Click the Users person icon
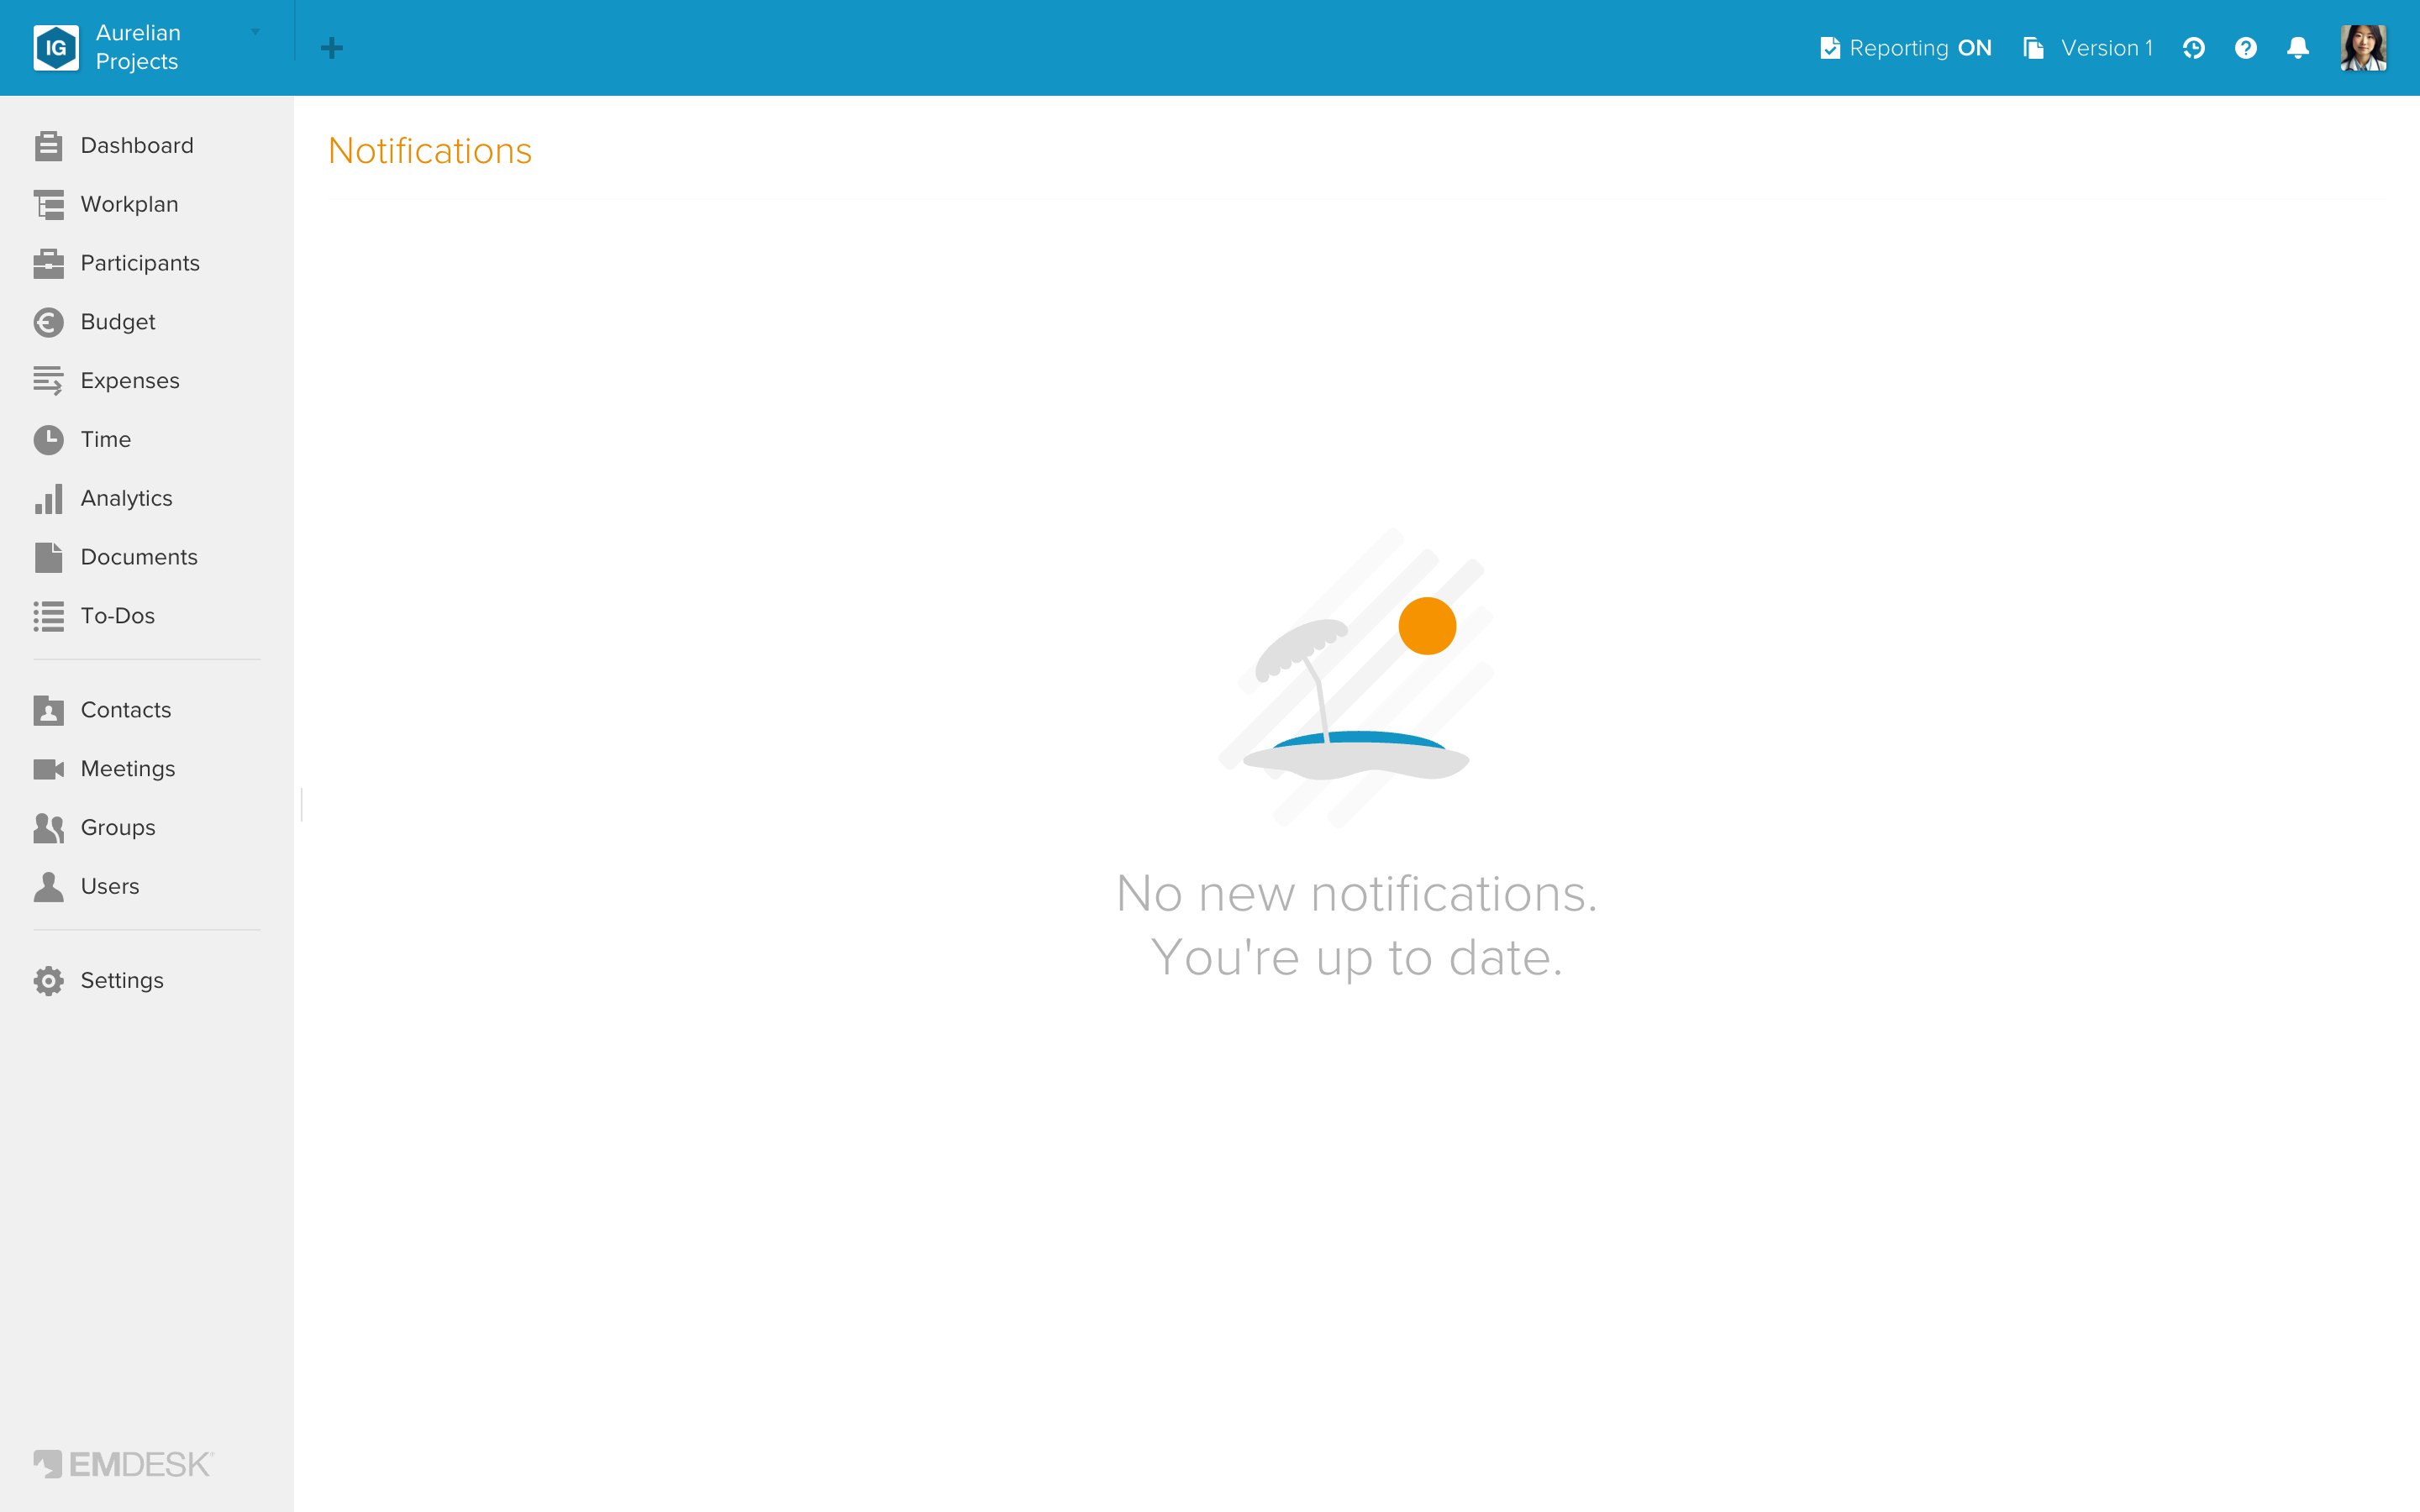This screenshot has height=1512, width=2420. (48, 887)
